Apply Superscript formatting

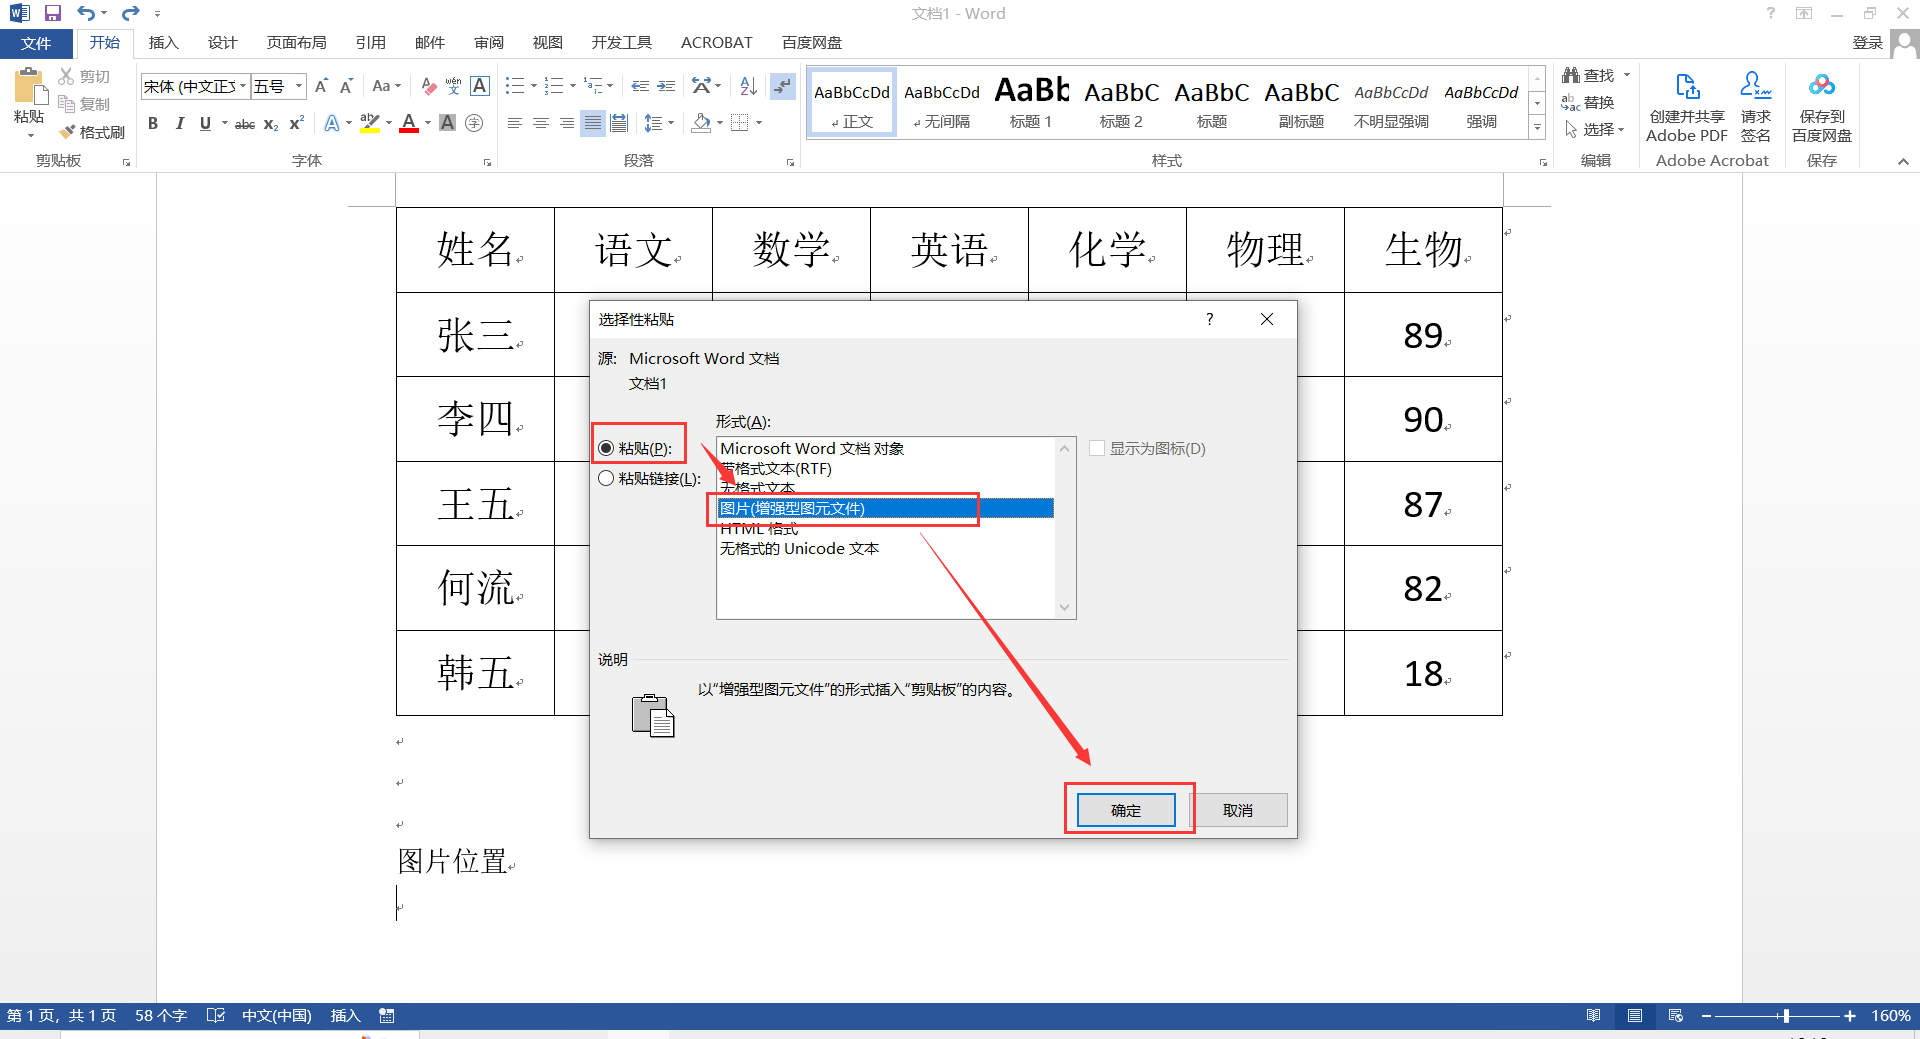(x=297, y=123)
